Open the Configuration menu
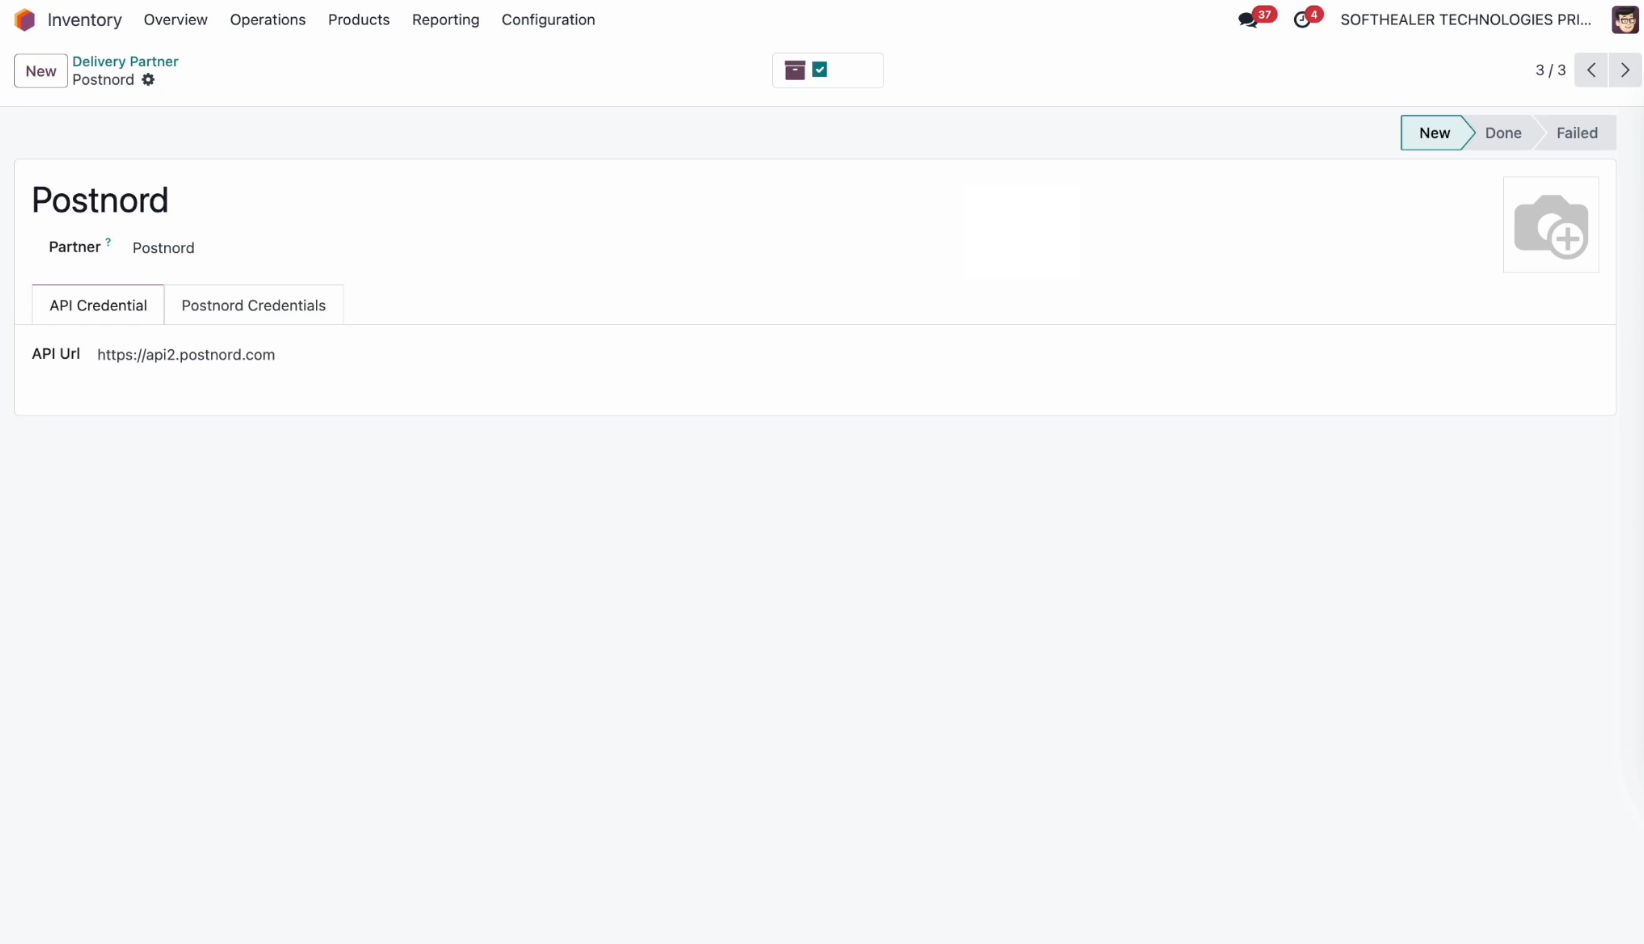The width and height of the screenshot is (1644, 944). (548, 20)
